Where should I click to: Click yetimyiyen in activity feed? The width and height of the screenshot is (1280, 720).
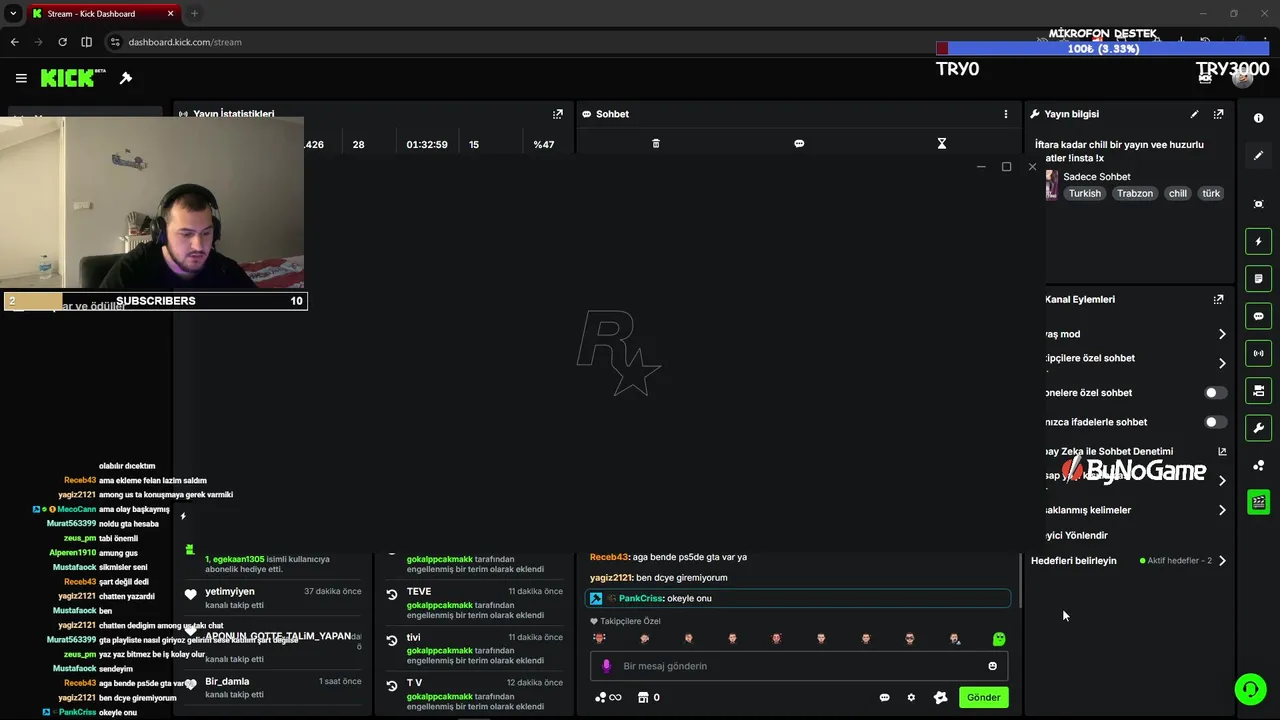(x=230, y=592)
